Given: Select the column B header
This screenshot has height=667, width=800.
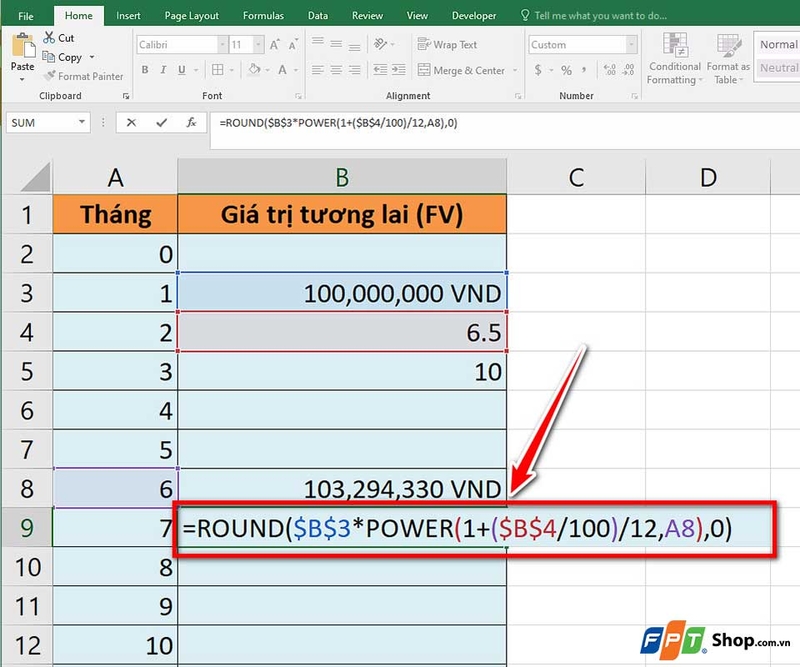Looking at the screenshot, I should click(x=343, y=176).
